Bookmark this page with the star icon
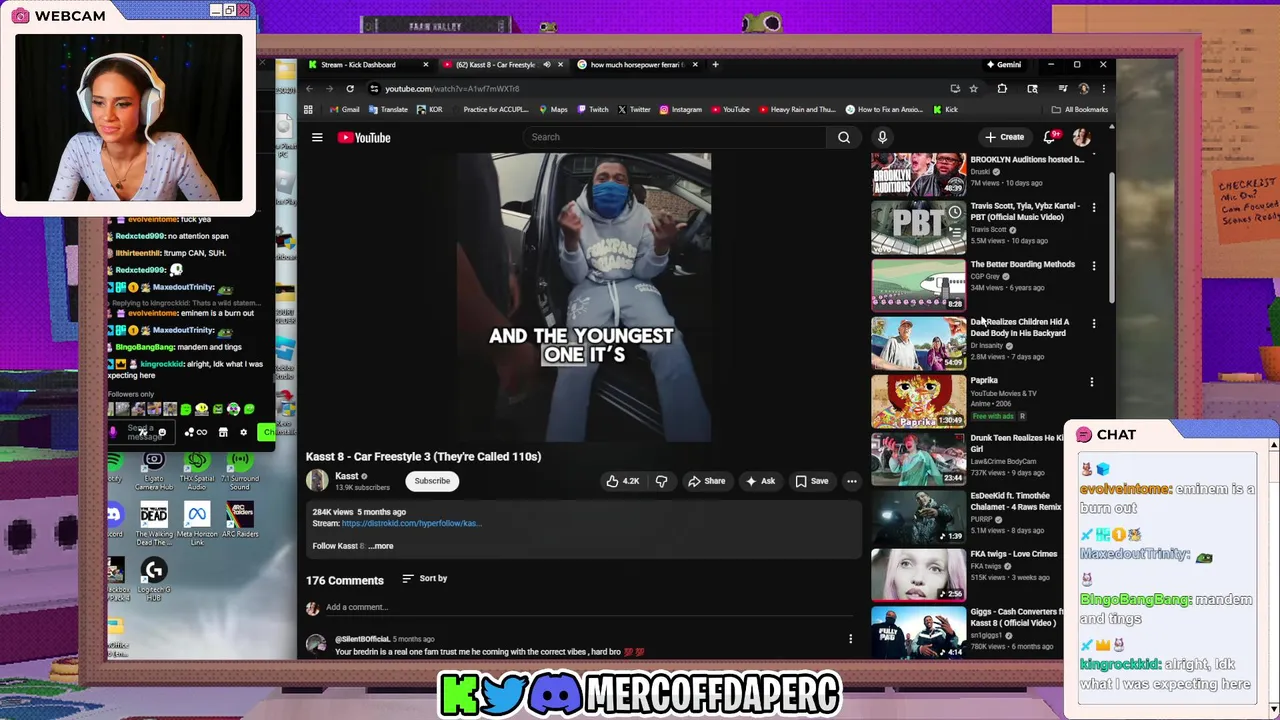The width and height of the screenshot is (1280, 720). [973, 88]
